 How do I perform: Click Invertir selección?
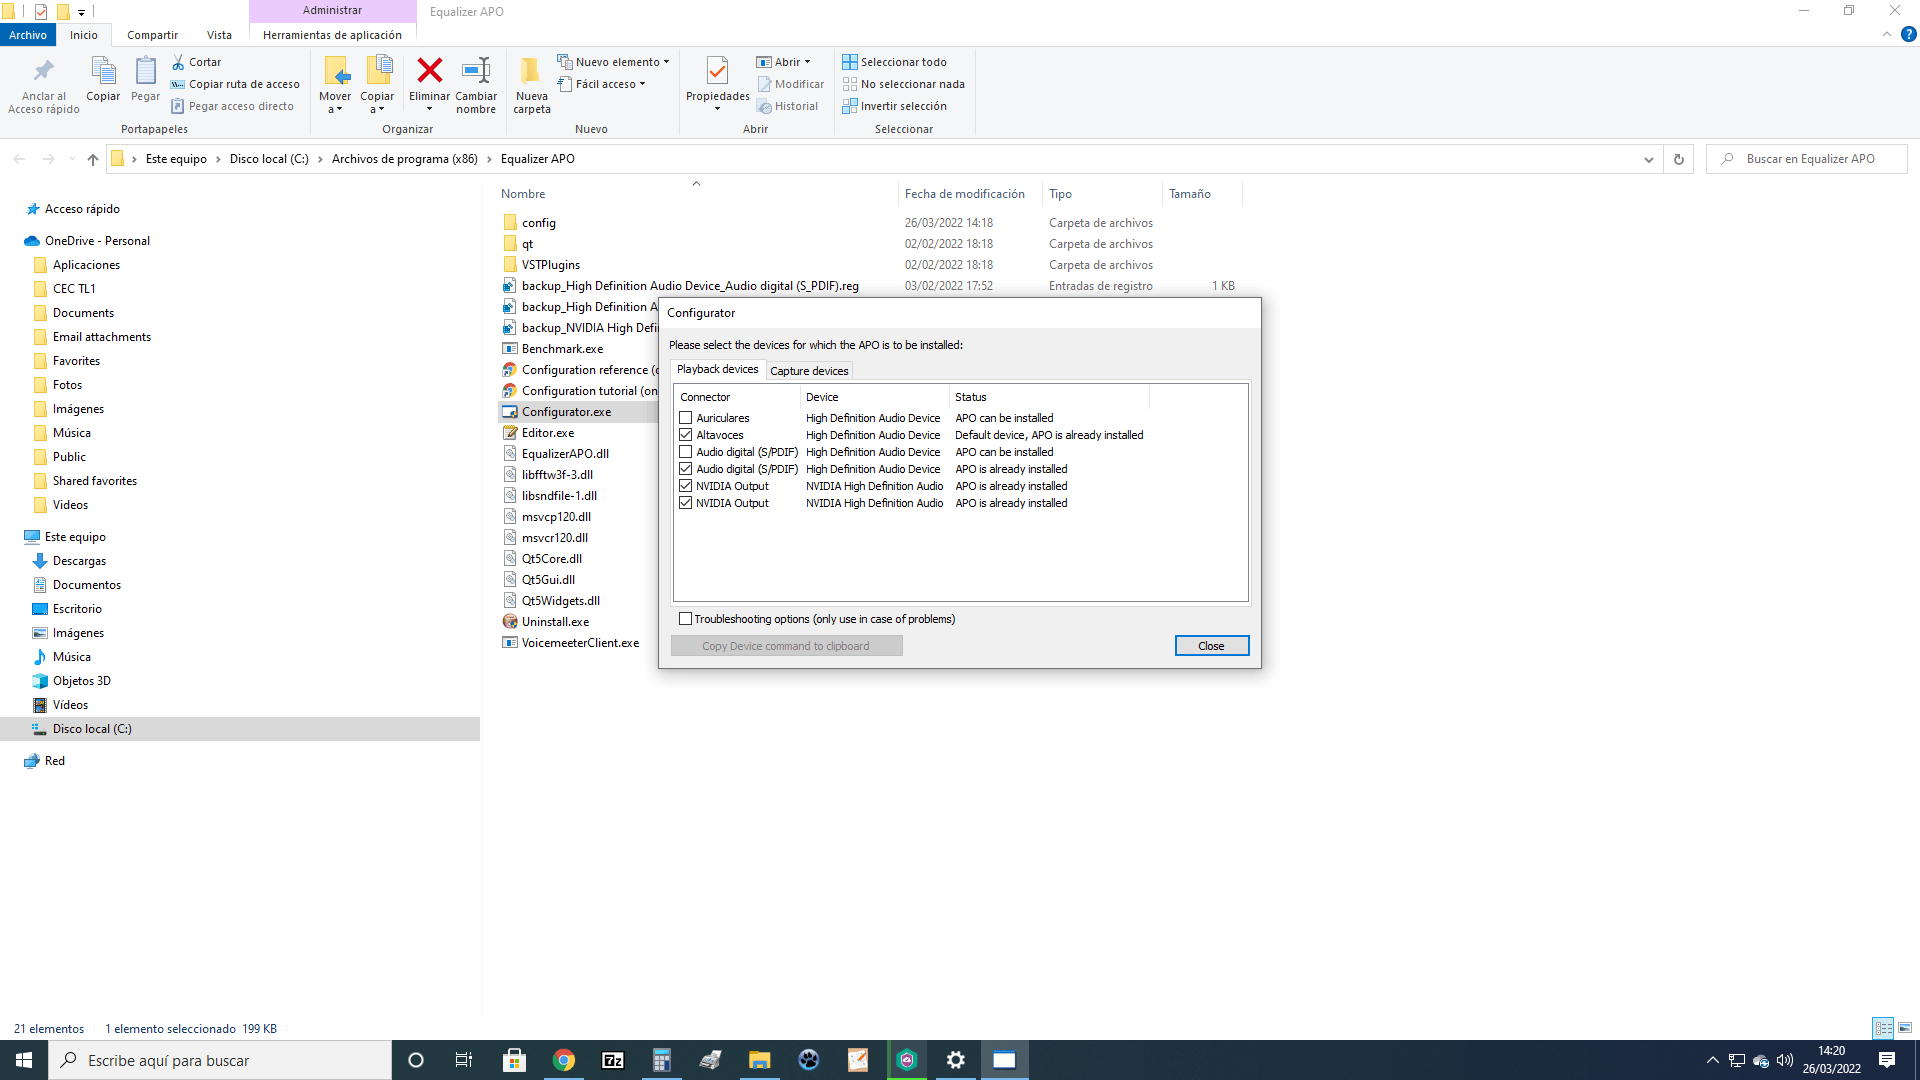point(894,106)
